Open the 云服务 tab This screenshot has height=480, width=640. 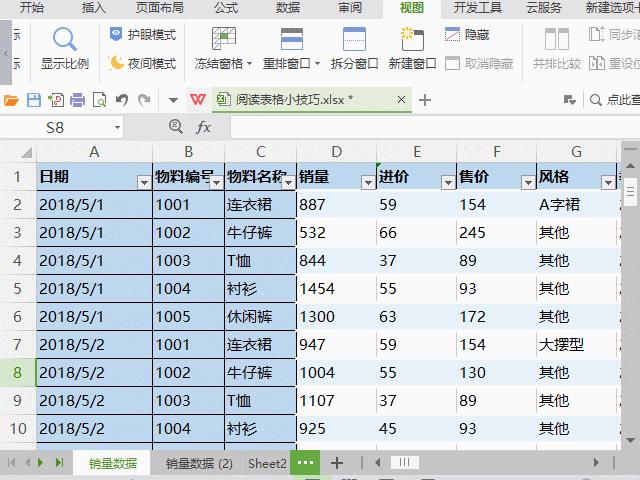coord(544,7)
